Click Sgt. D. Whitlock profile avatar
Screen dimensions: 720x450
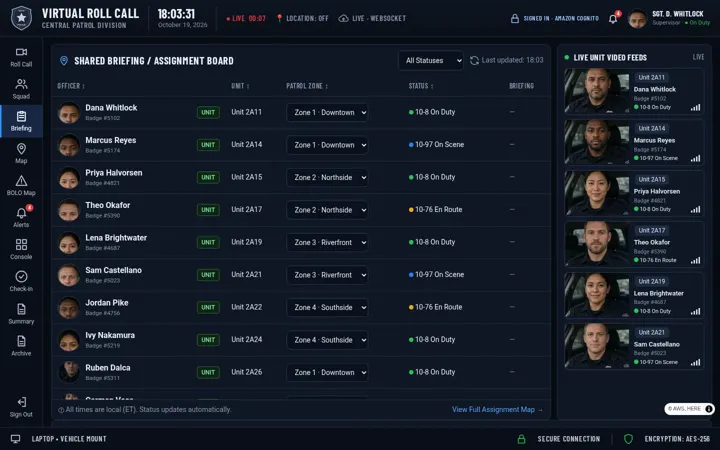pyautogui.click(x=637, y=19)
